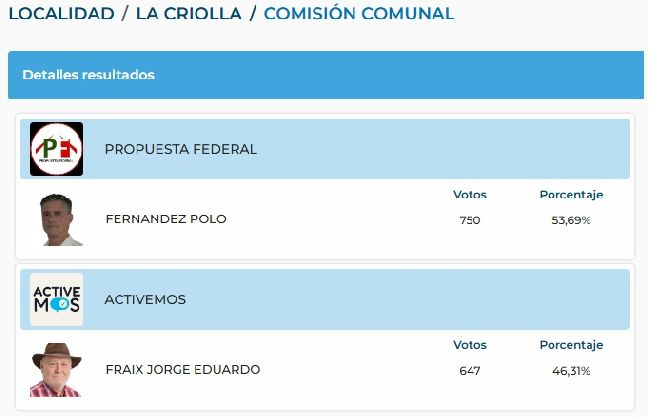Click Votos column label under Activemos
This screenshot has width=650, height=417.
coord(470,345)
